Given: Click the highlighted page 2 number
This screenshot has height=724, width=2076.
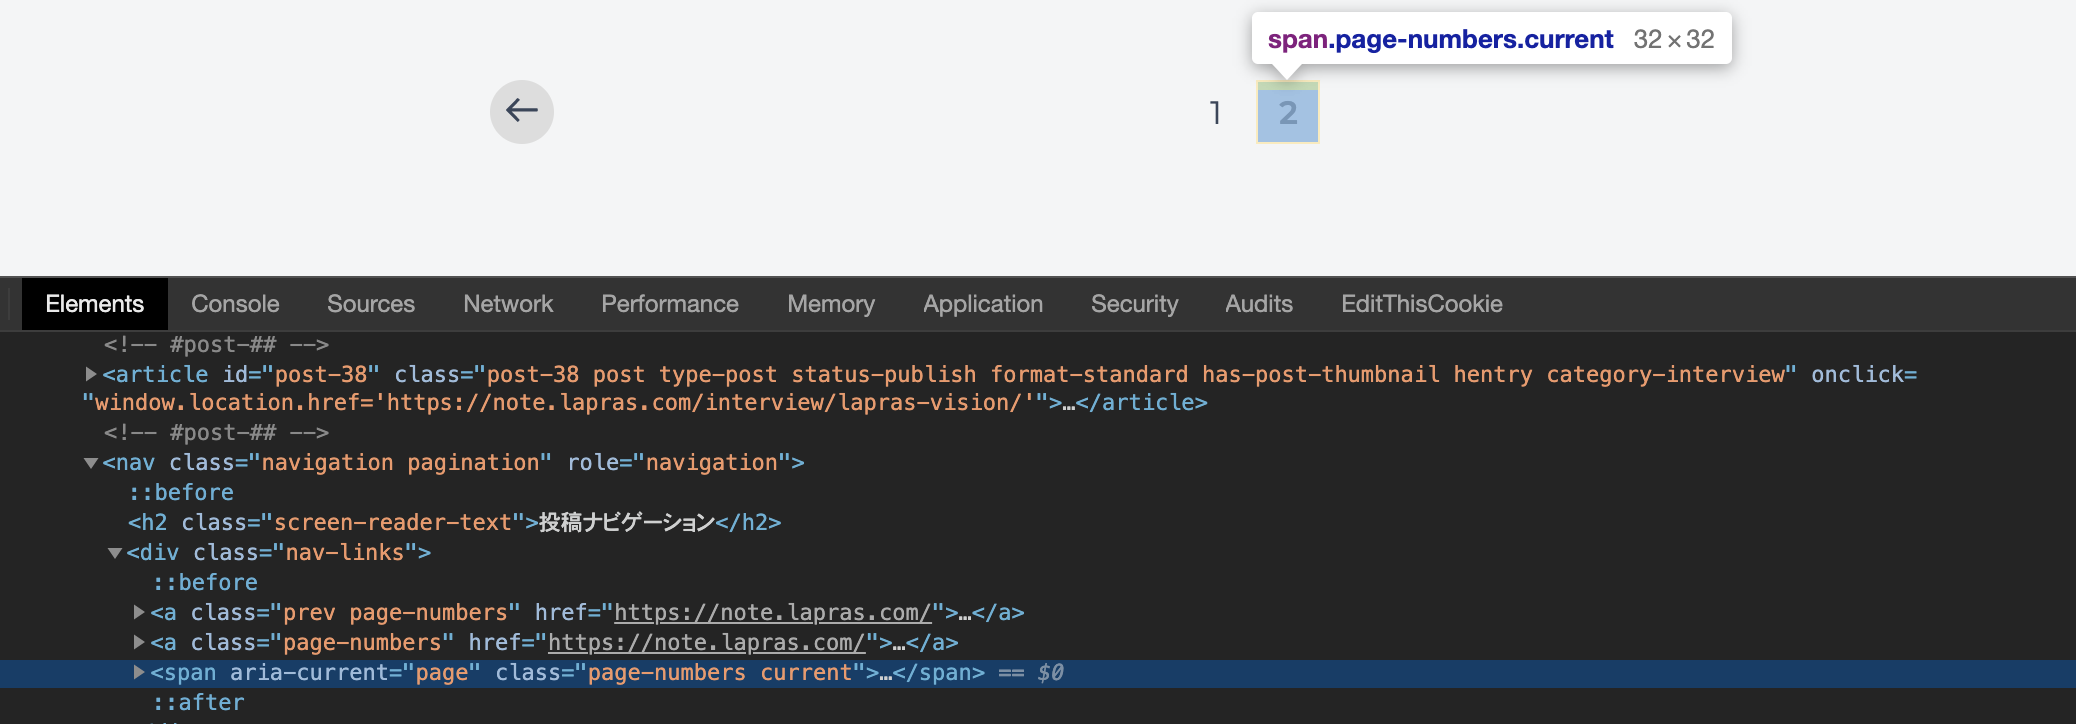Looking at the screenshot, I should click(x=1288, y=112).
